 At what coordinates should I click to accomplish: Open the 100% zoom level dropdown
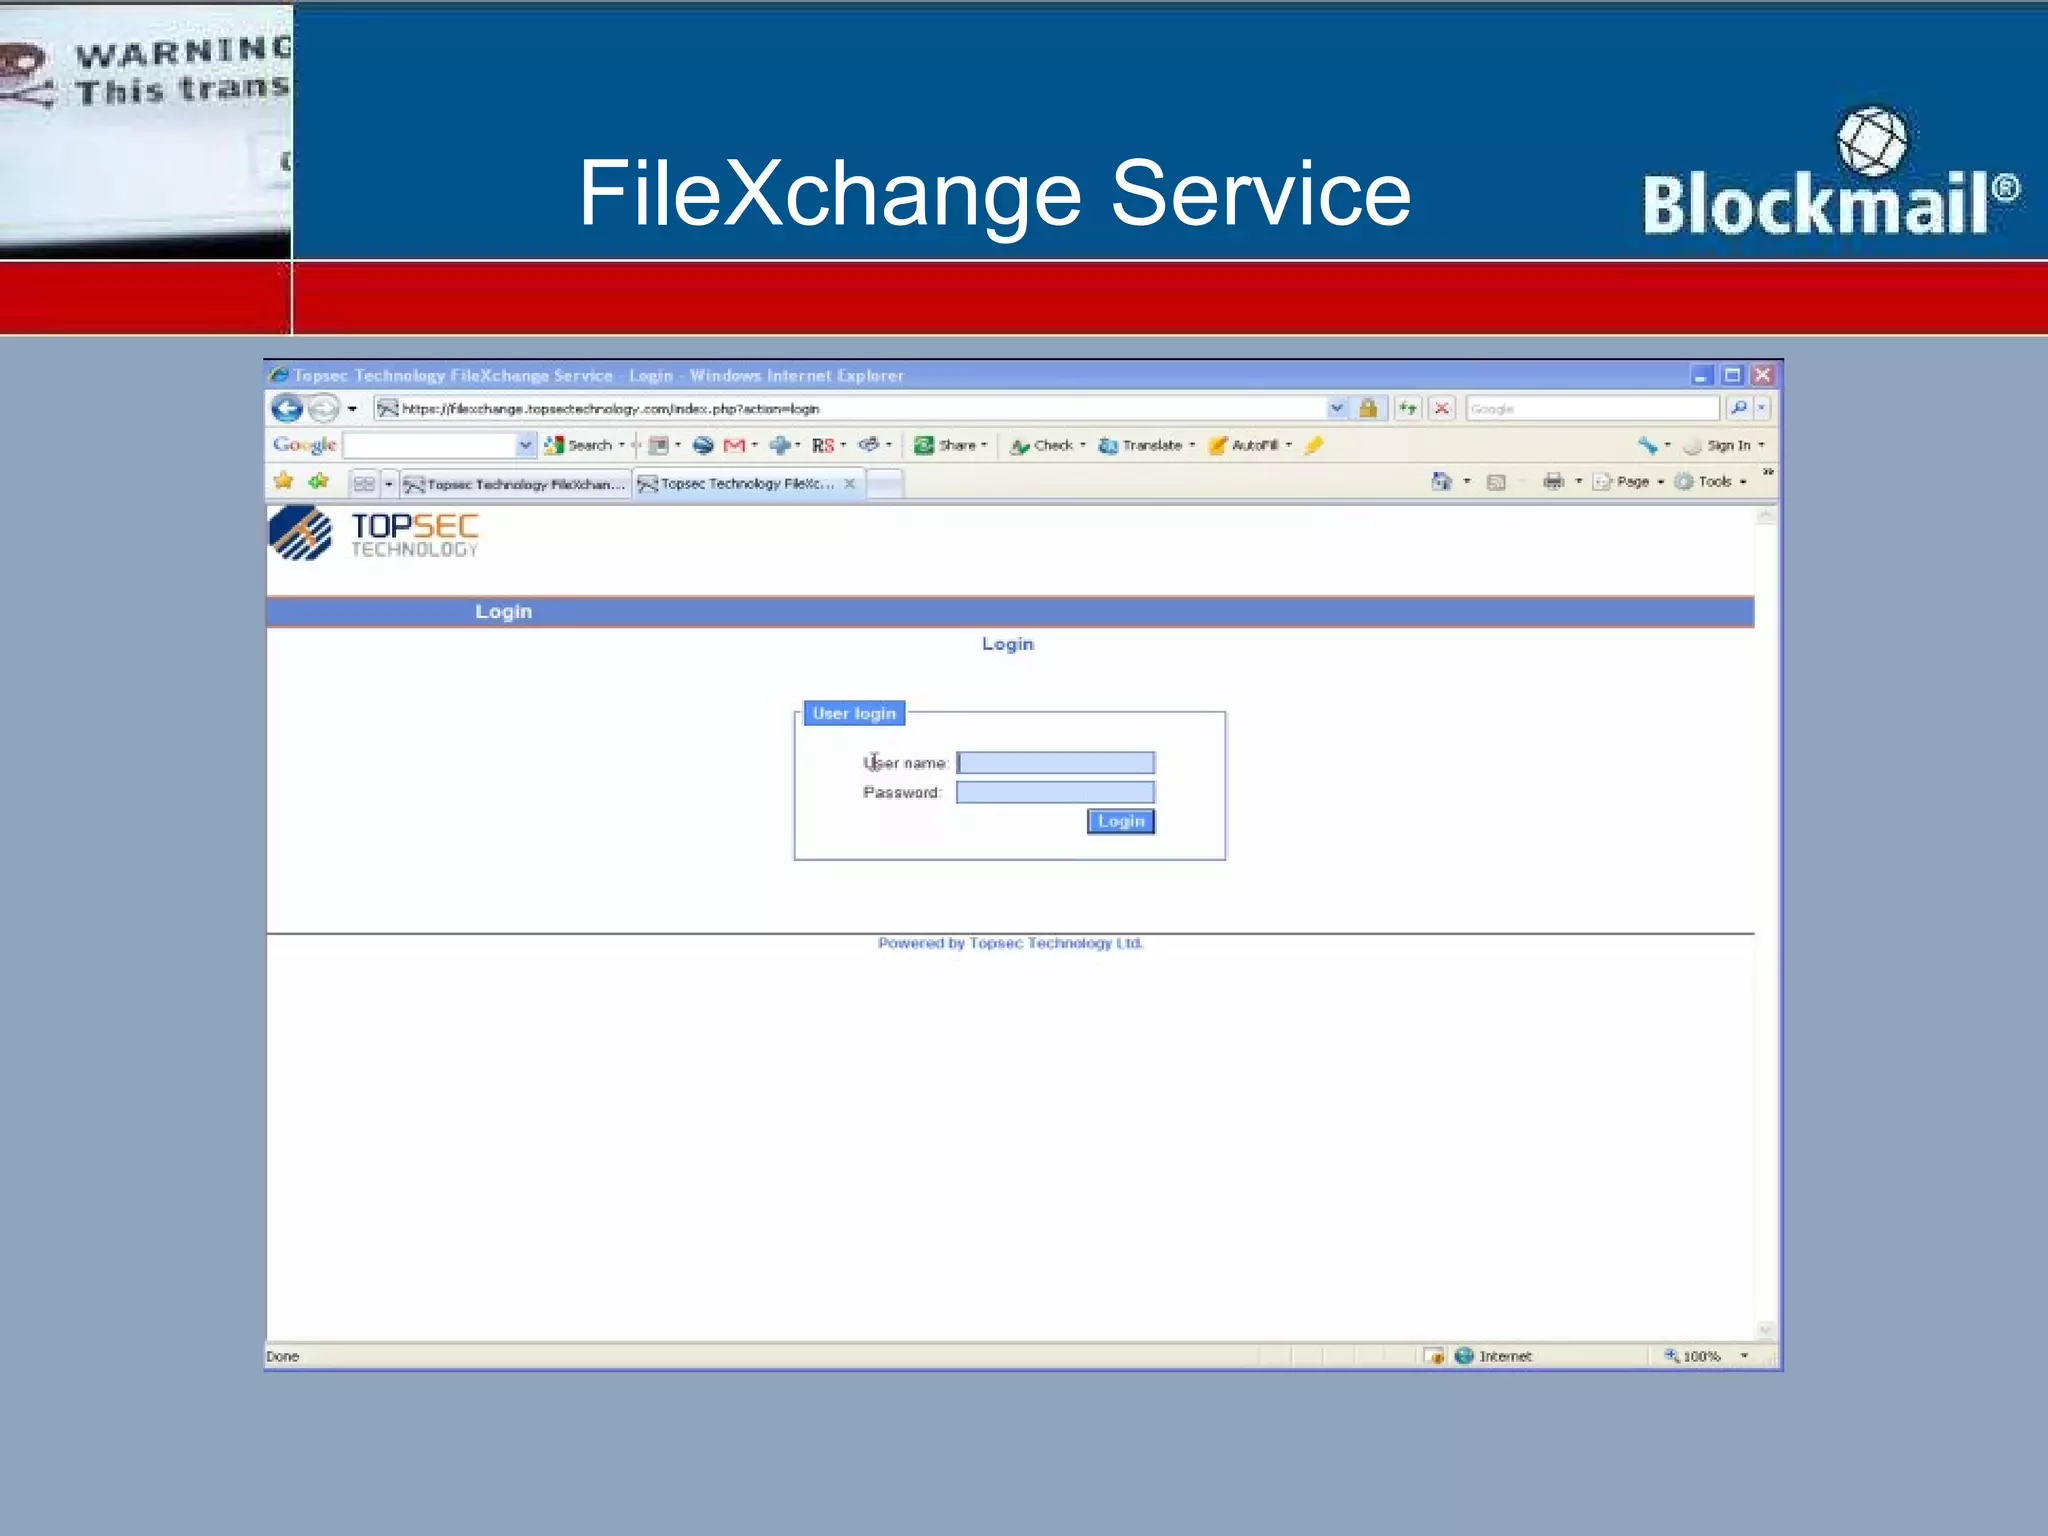click(x=1744, y=1356)
